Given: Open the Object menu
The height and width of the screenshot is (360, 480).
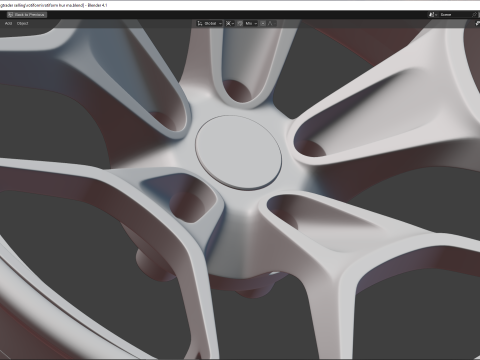Looking at the screenshot, I should pyautogui.click(x=23, y=23).
